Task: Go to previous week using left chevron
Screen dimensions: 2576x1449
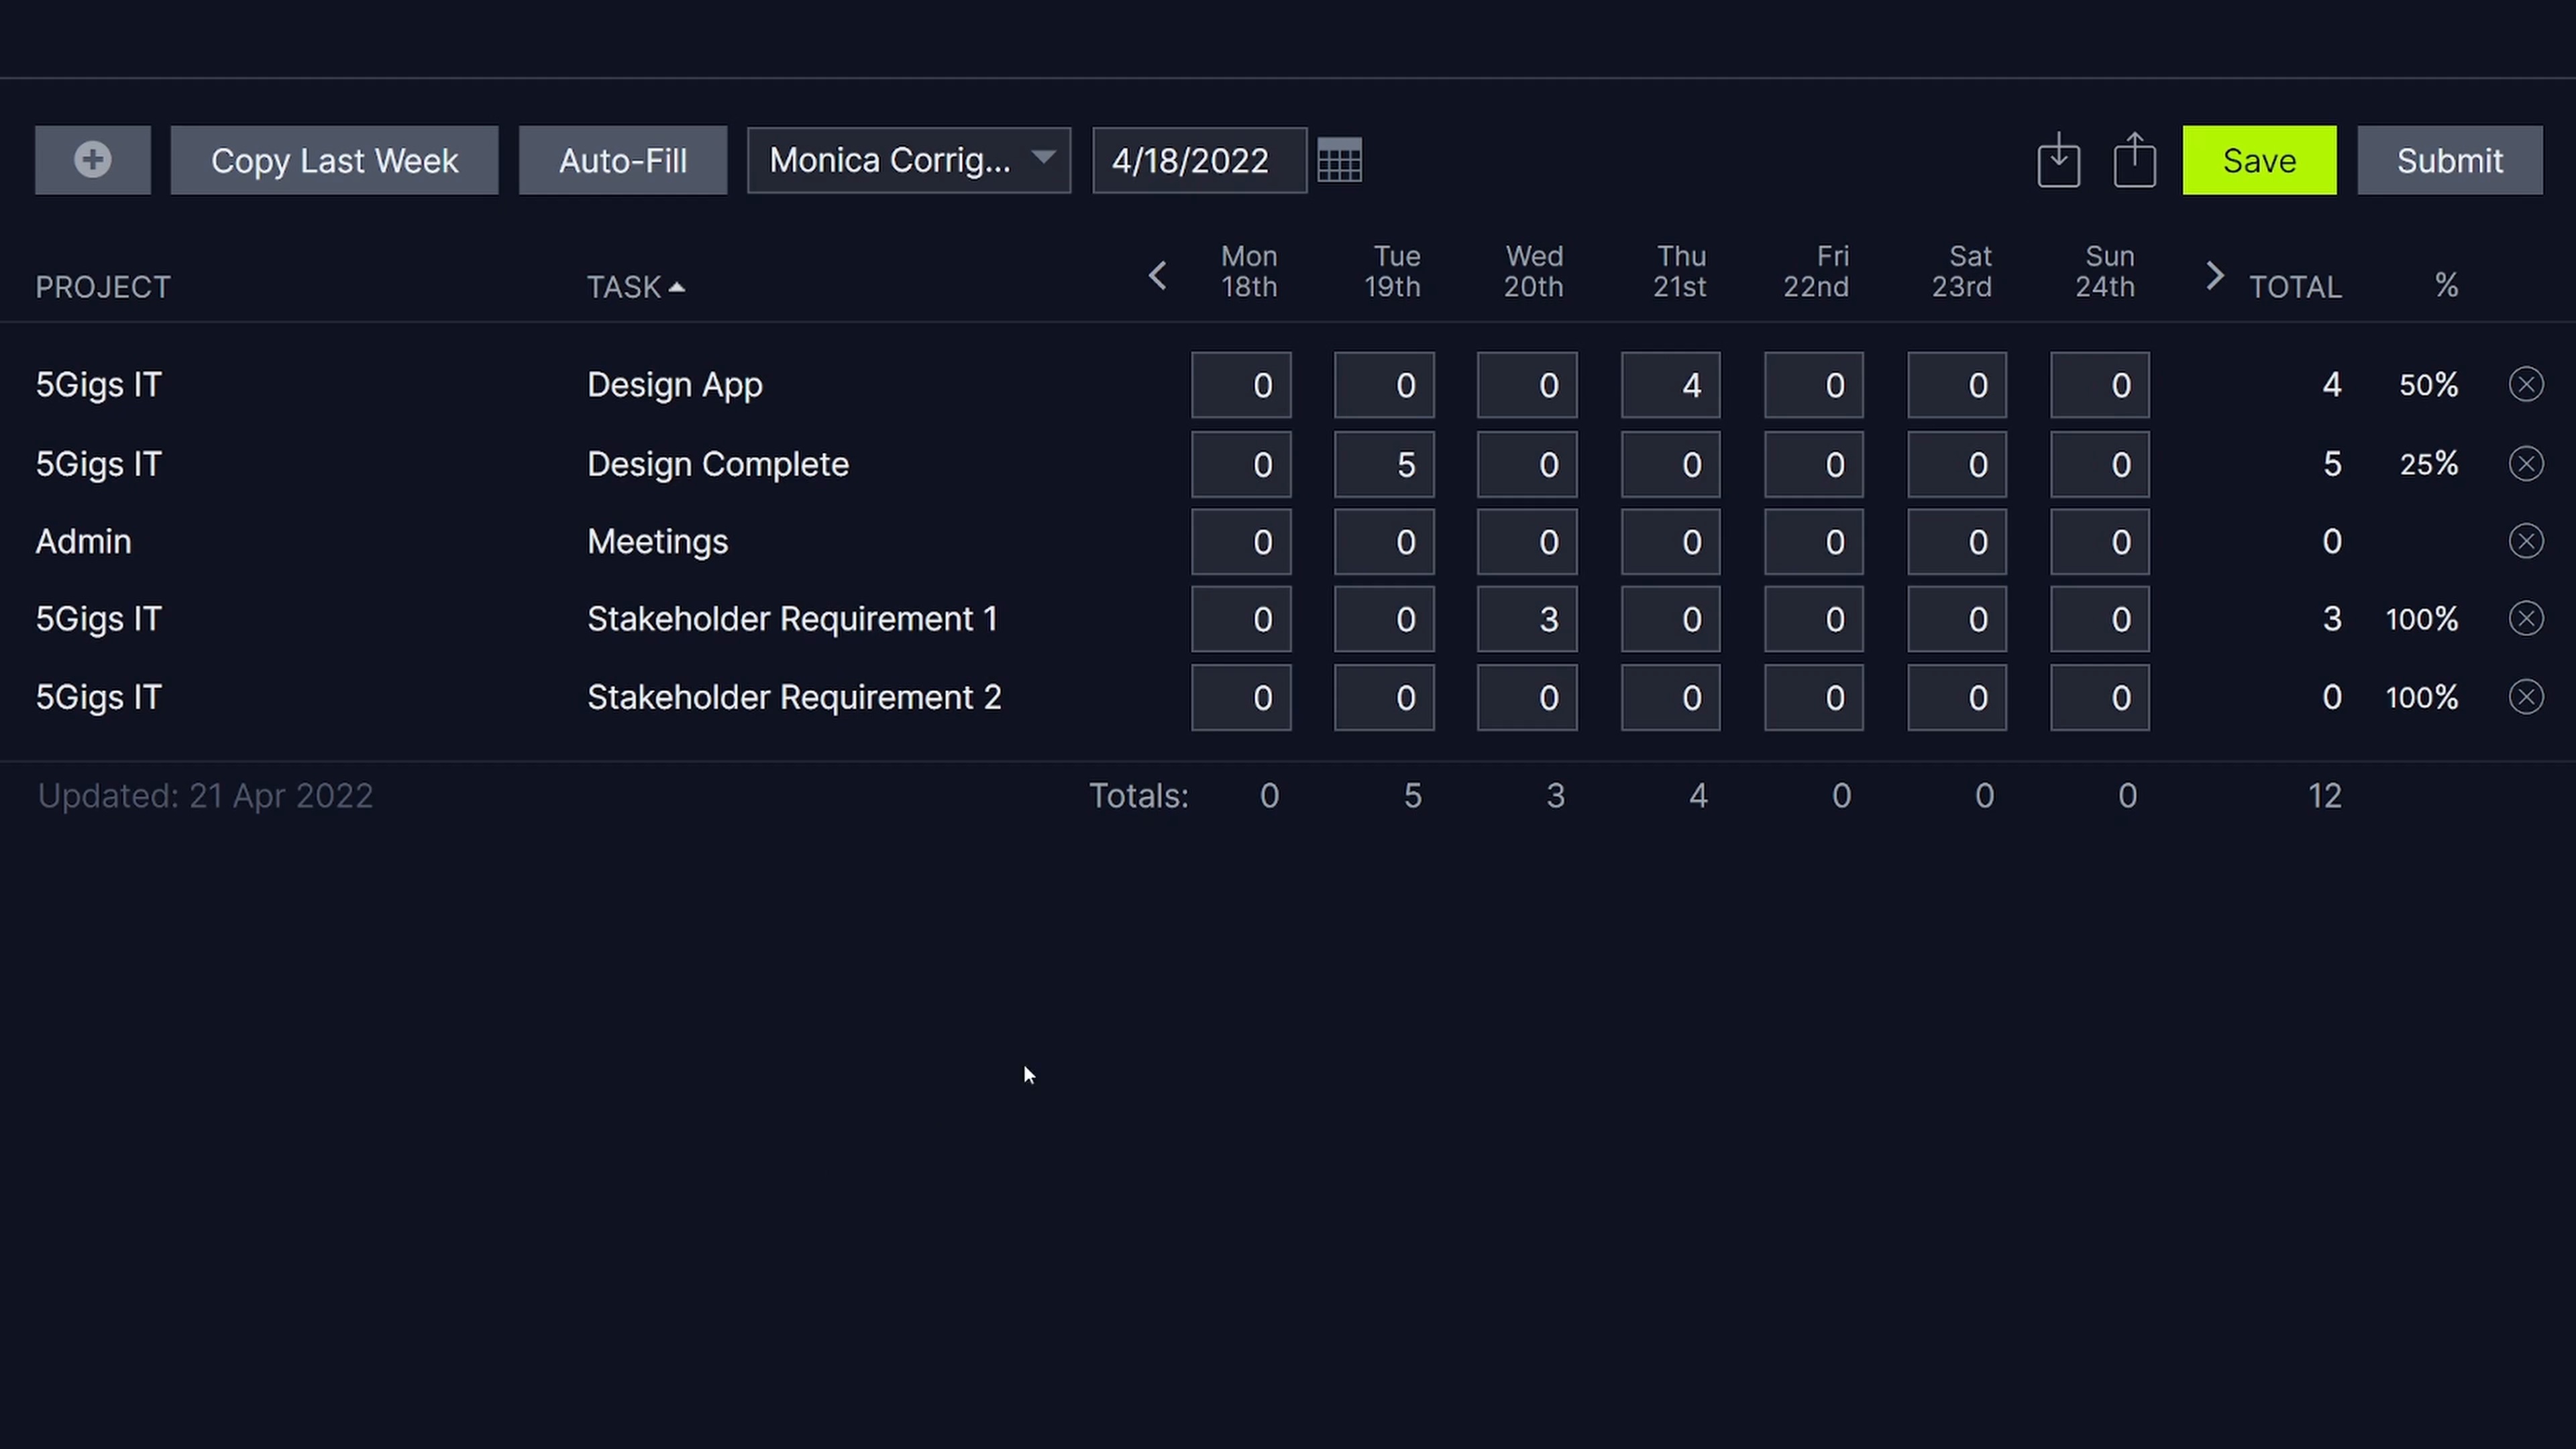Action: 1157,276
